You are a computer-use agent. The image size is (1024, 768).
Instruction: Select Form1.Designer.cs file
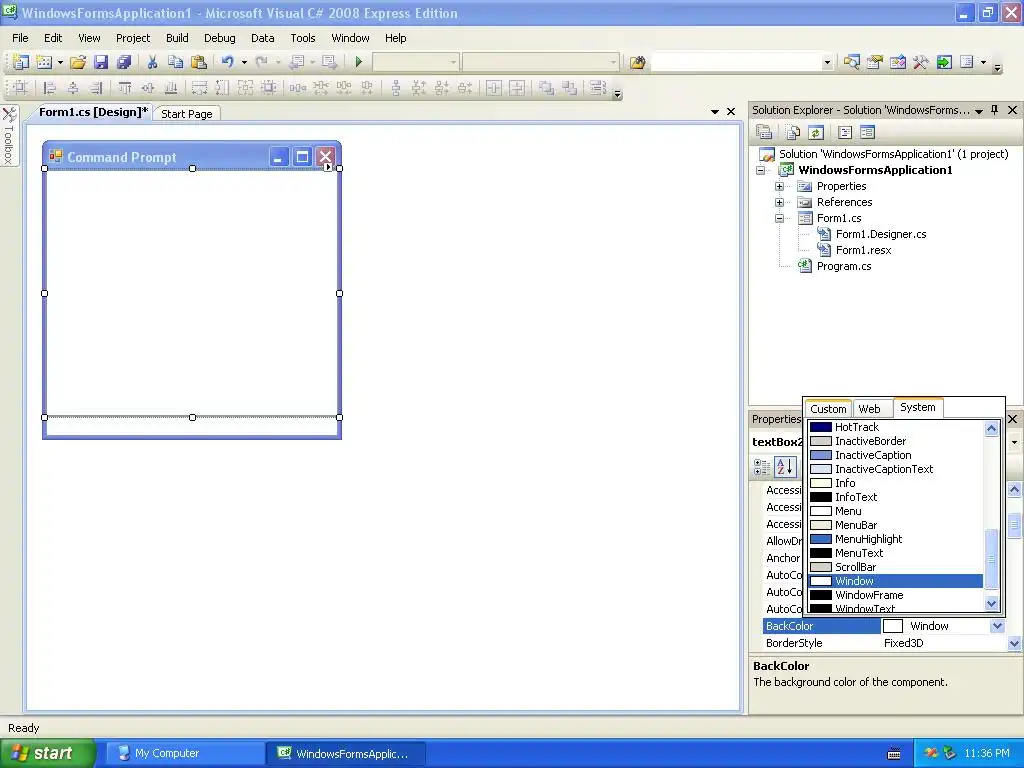(x=881, y=234)
